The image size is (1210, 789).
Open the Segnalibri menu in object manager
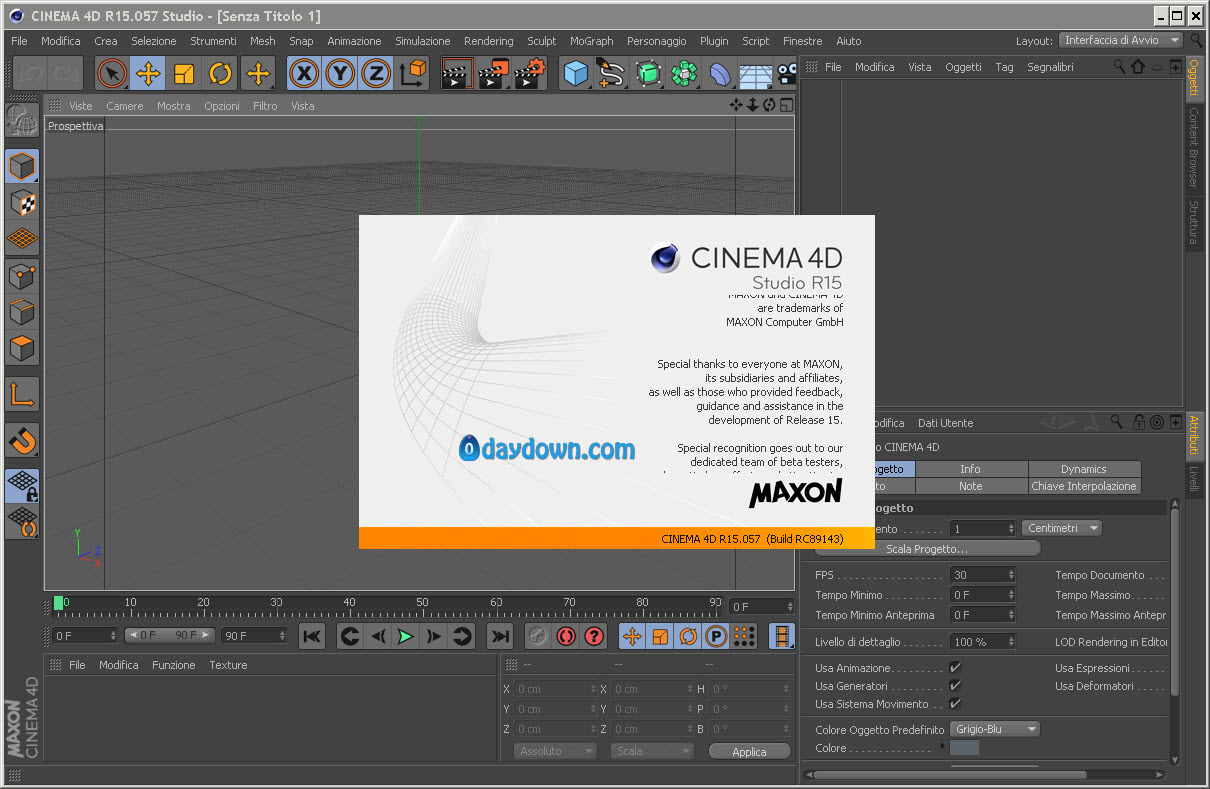pyautogui.click(x=1050, y=67)
